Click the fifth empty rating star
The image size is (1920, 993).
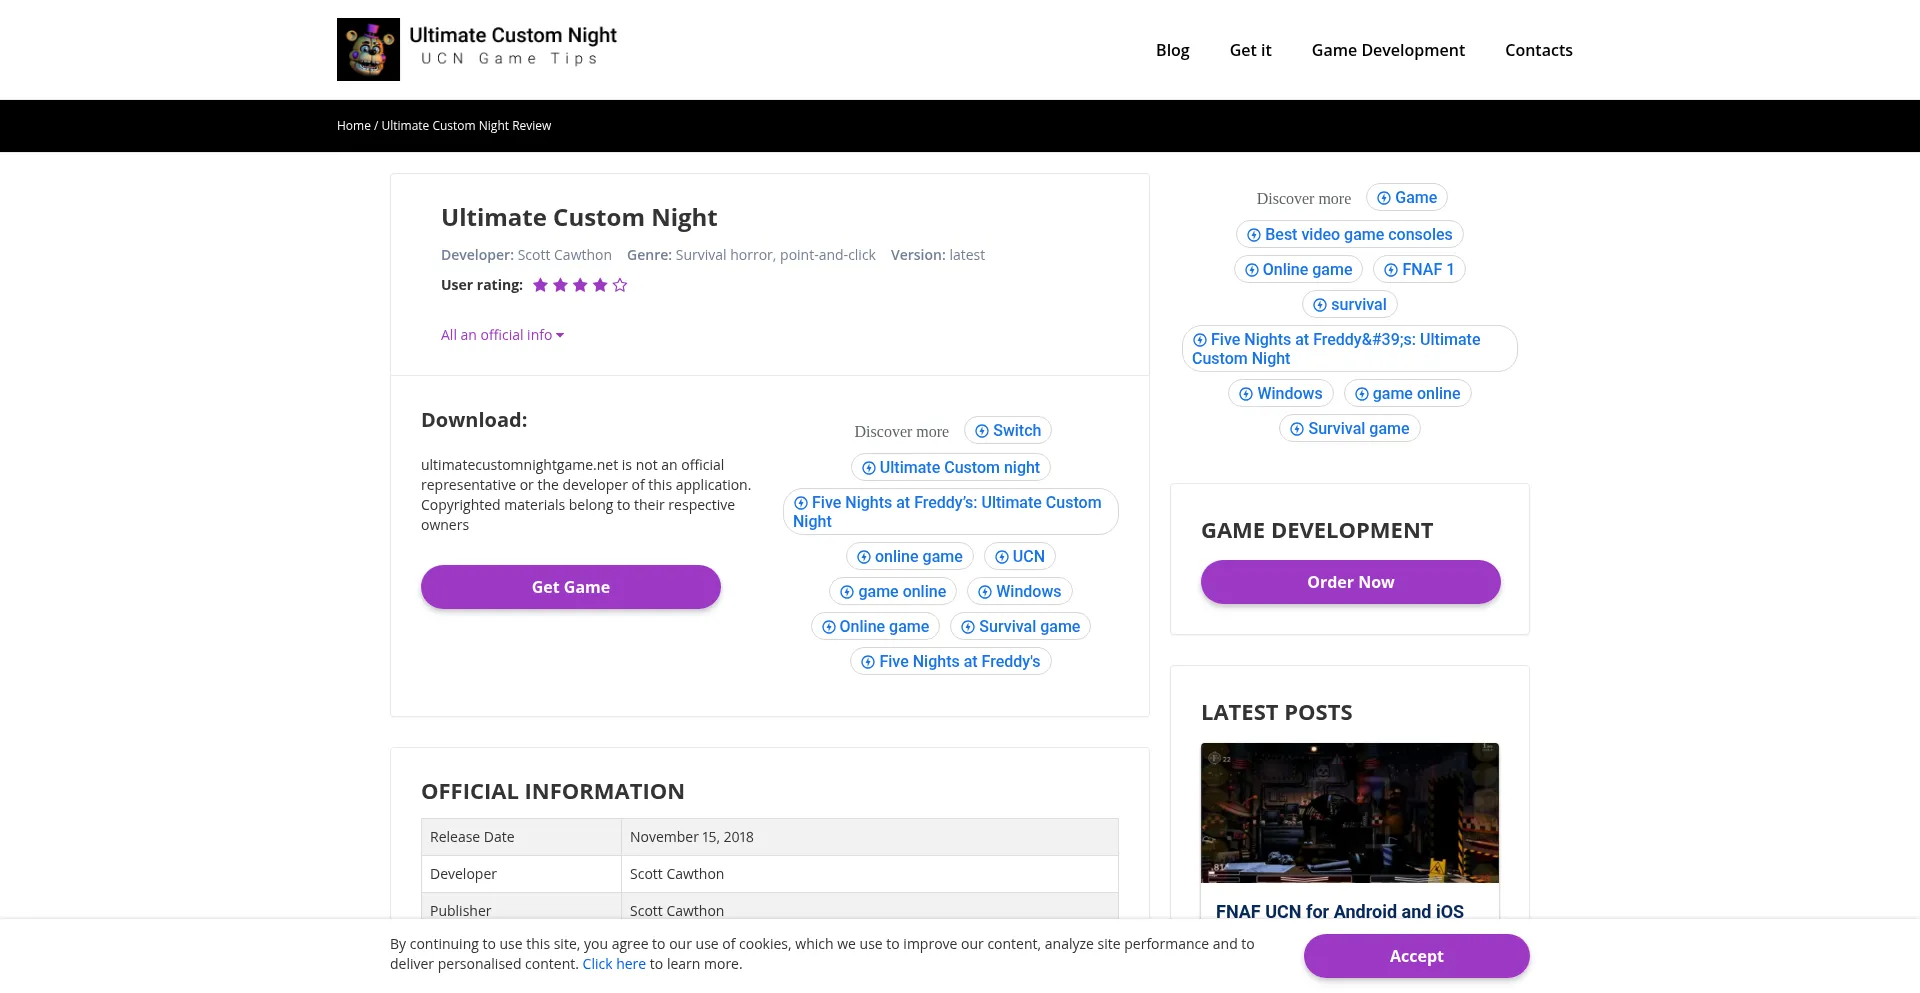coord(620,285)
